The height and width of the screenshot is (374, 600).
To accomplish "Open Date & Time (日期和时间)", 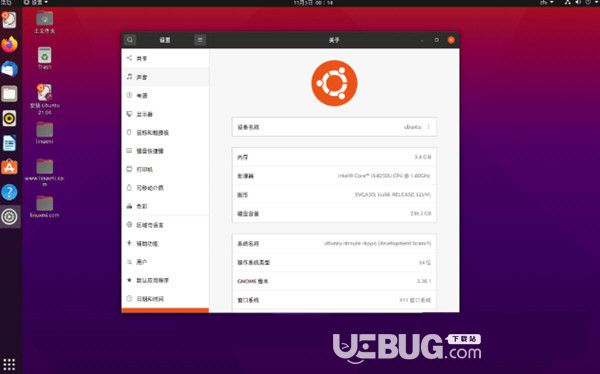I will click(165, 299).
